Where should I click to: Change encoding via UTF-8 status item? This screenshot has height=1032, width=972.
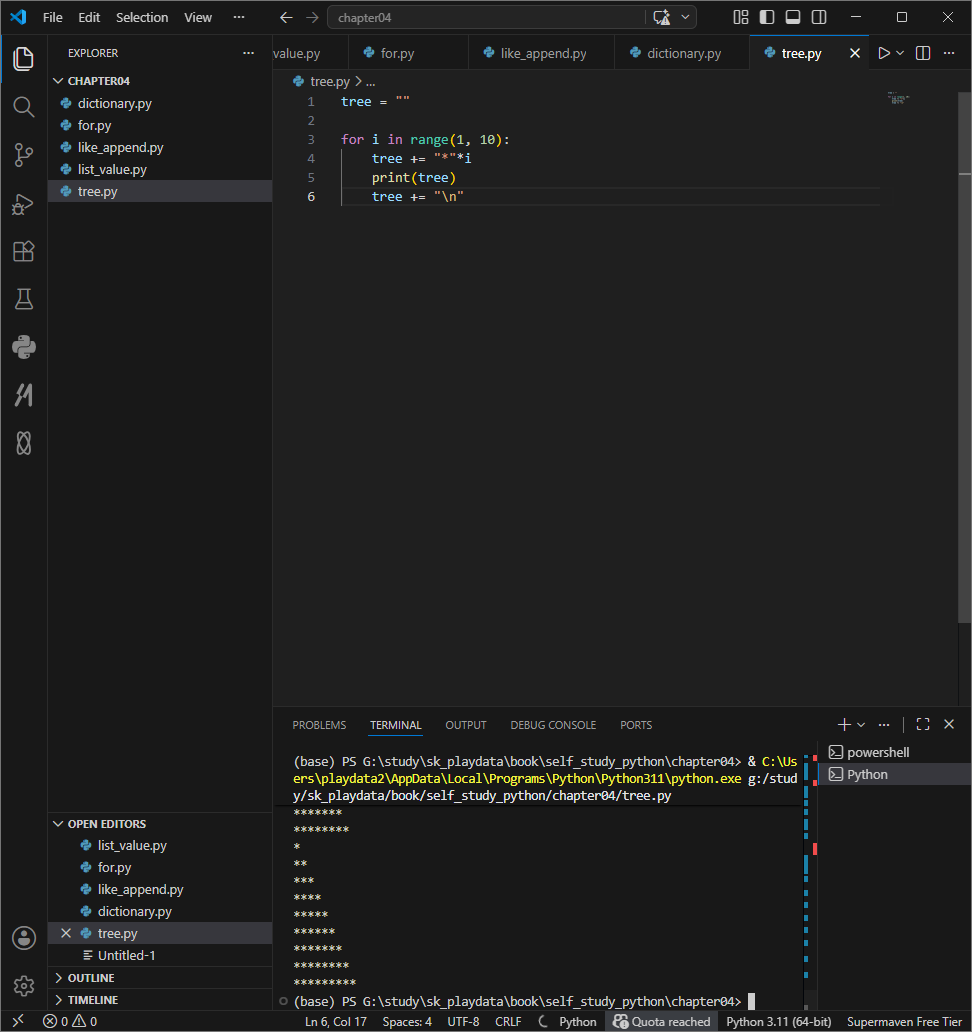[x=463, y=1021]
